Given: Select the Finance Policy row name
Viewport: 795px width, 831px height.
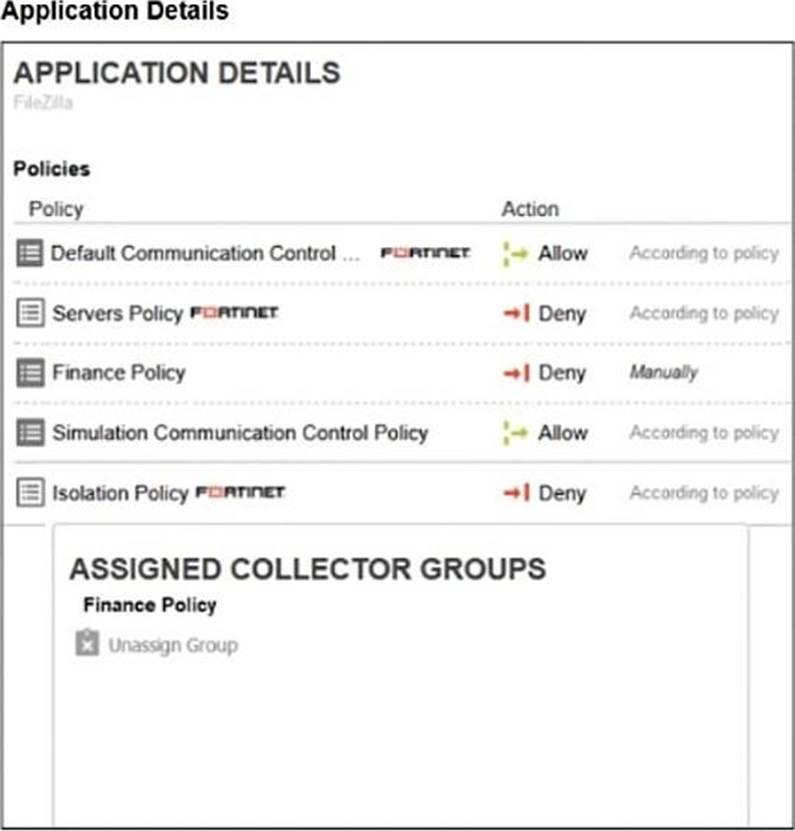Looking at the screenshot, I should (118, 373).
